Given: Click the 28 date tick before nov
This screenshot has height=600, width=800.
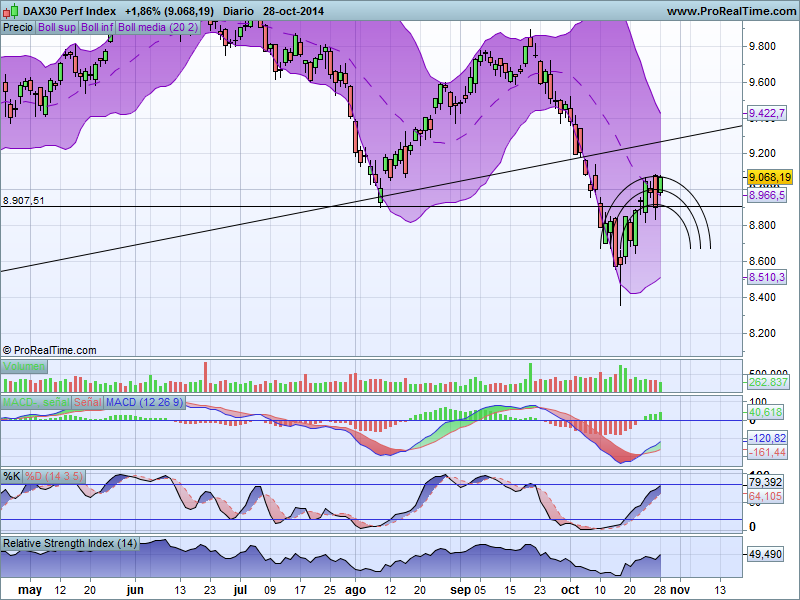Looking at the screenshot, I should pos(660,590).
